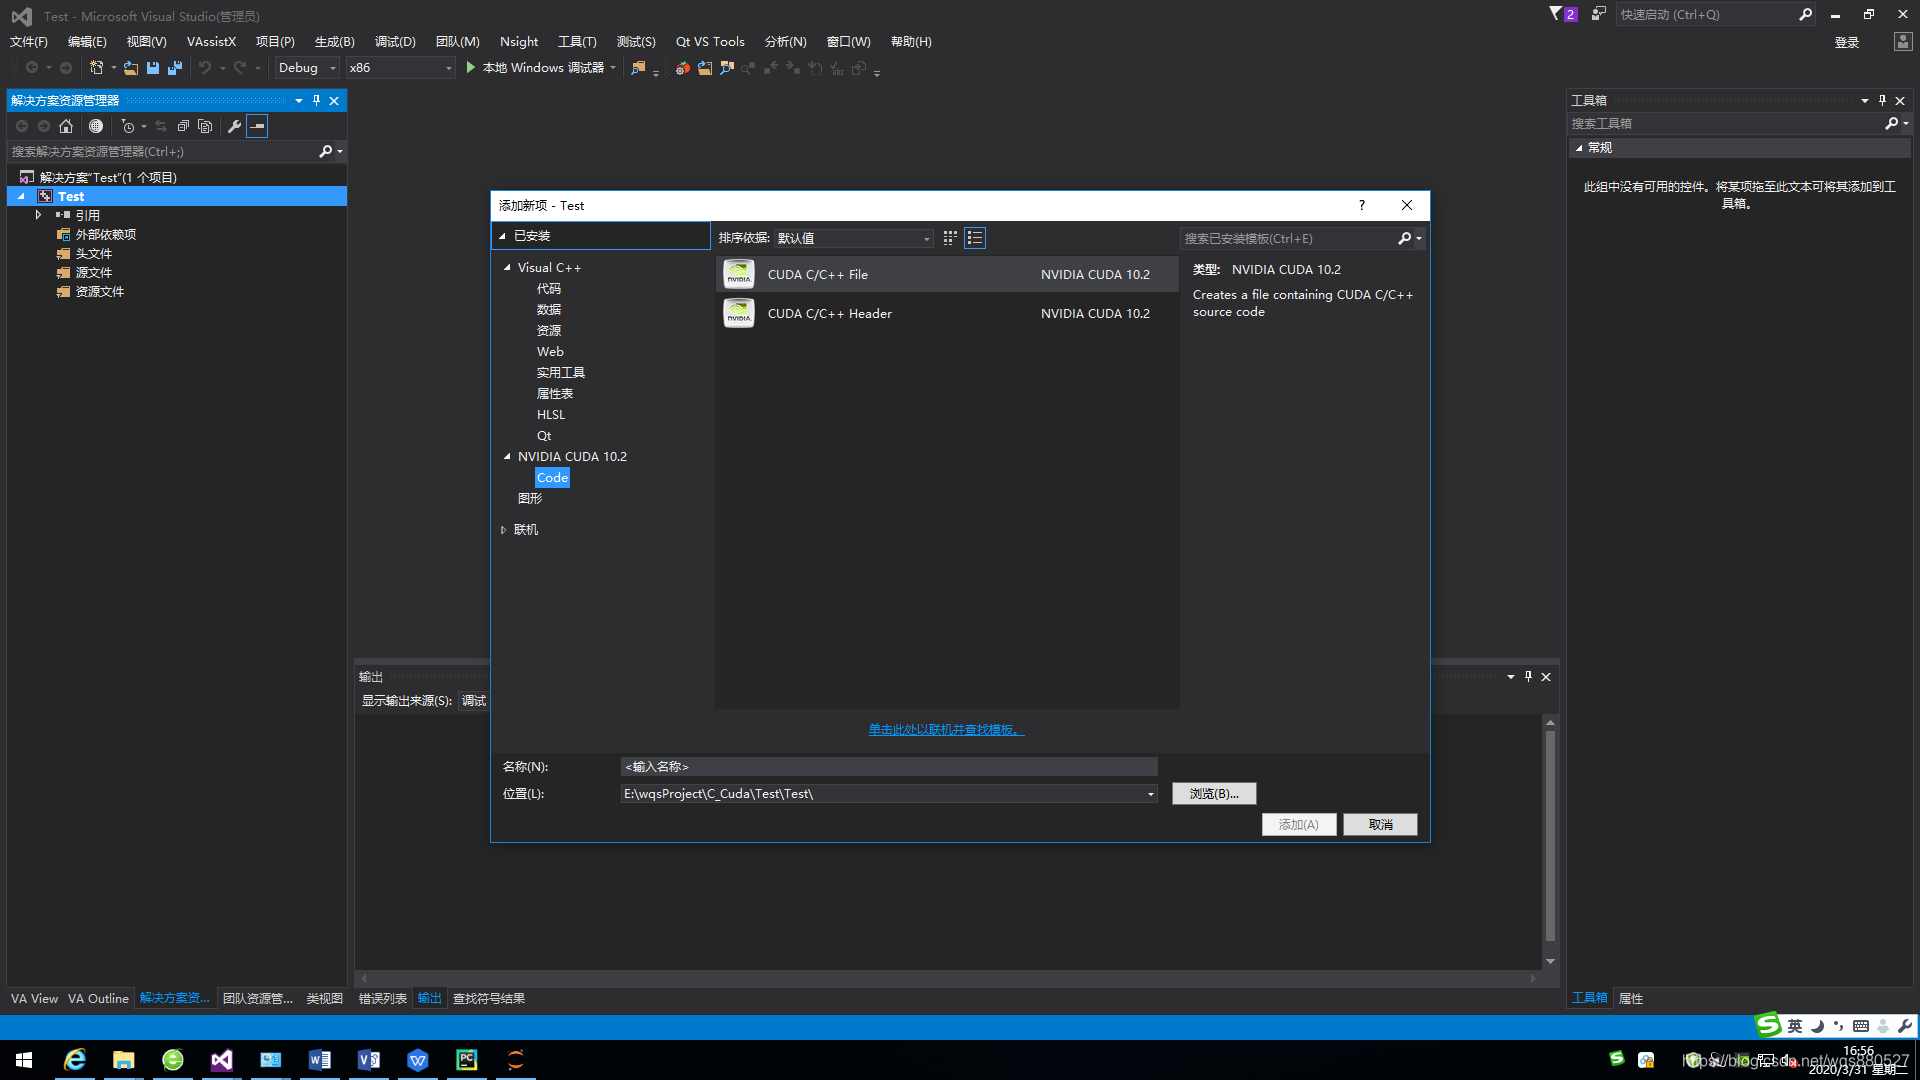The image size is (1920, 1080).
Task: Click Home icon in Solution Explorer
Action: click(x=66, y=126)
